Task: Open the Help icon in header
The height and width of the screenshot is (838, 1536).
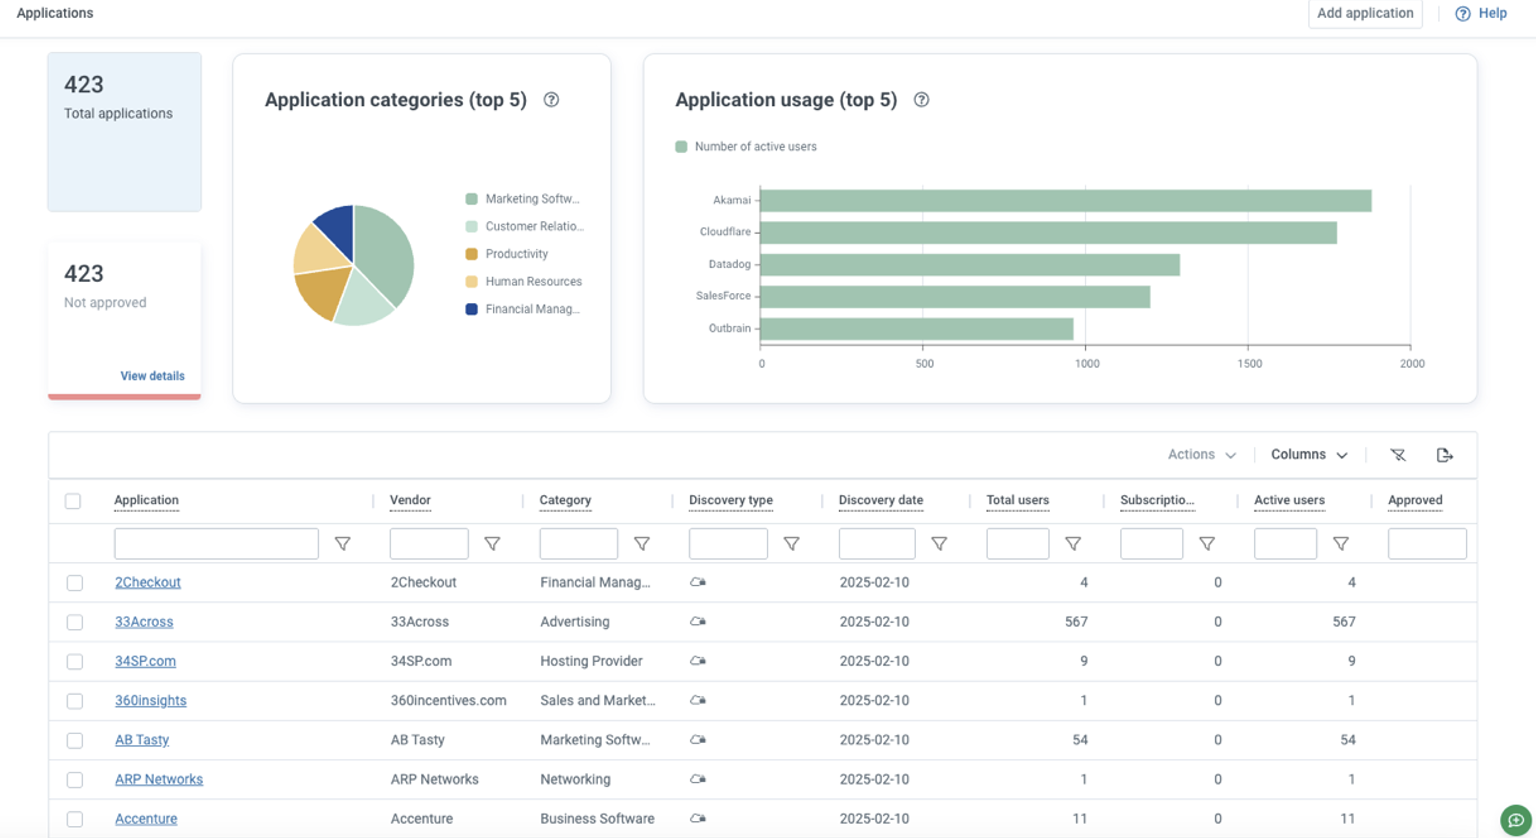Action: [1463, 14]
